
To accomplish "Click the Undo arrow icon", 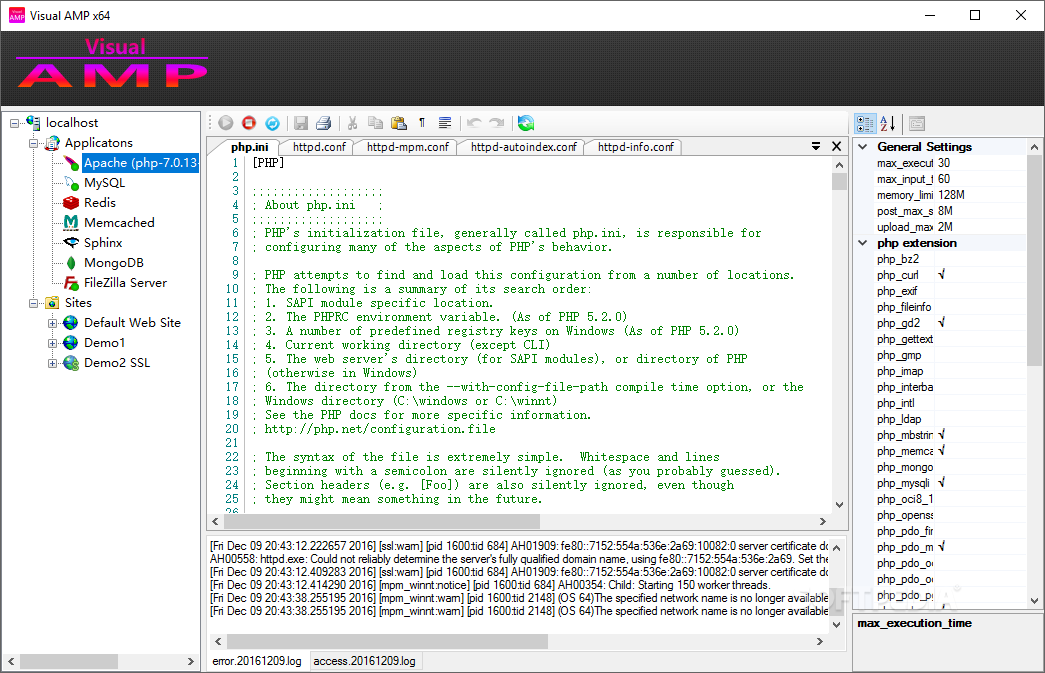I will click(x=474, y=123).
